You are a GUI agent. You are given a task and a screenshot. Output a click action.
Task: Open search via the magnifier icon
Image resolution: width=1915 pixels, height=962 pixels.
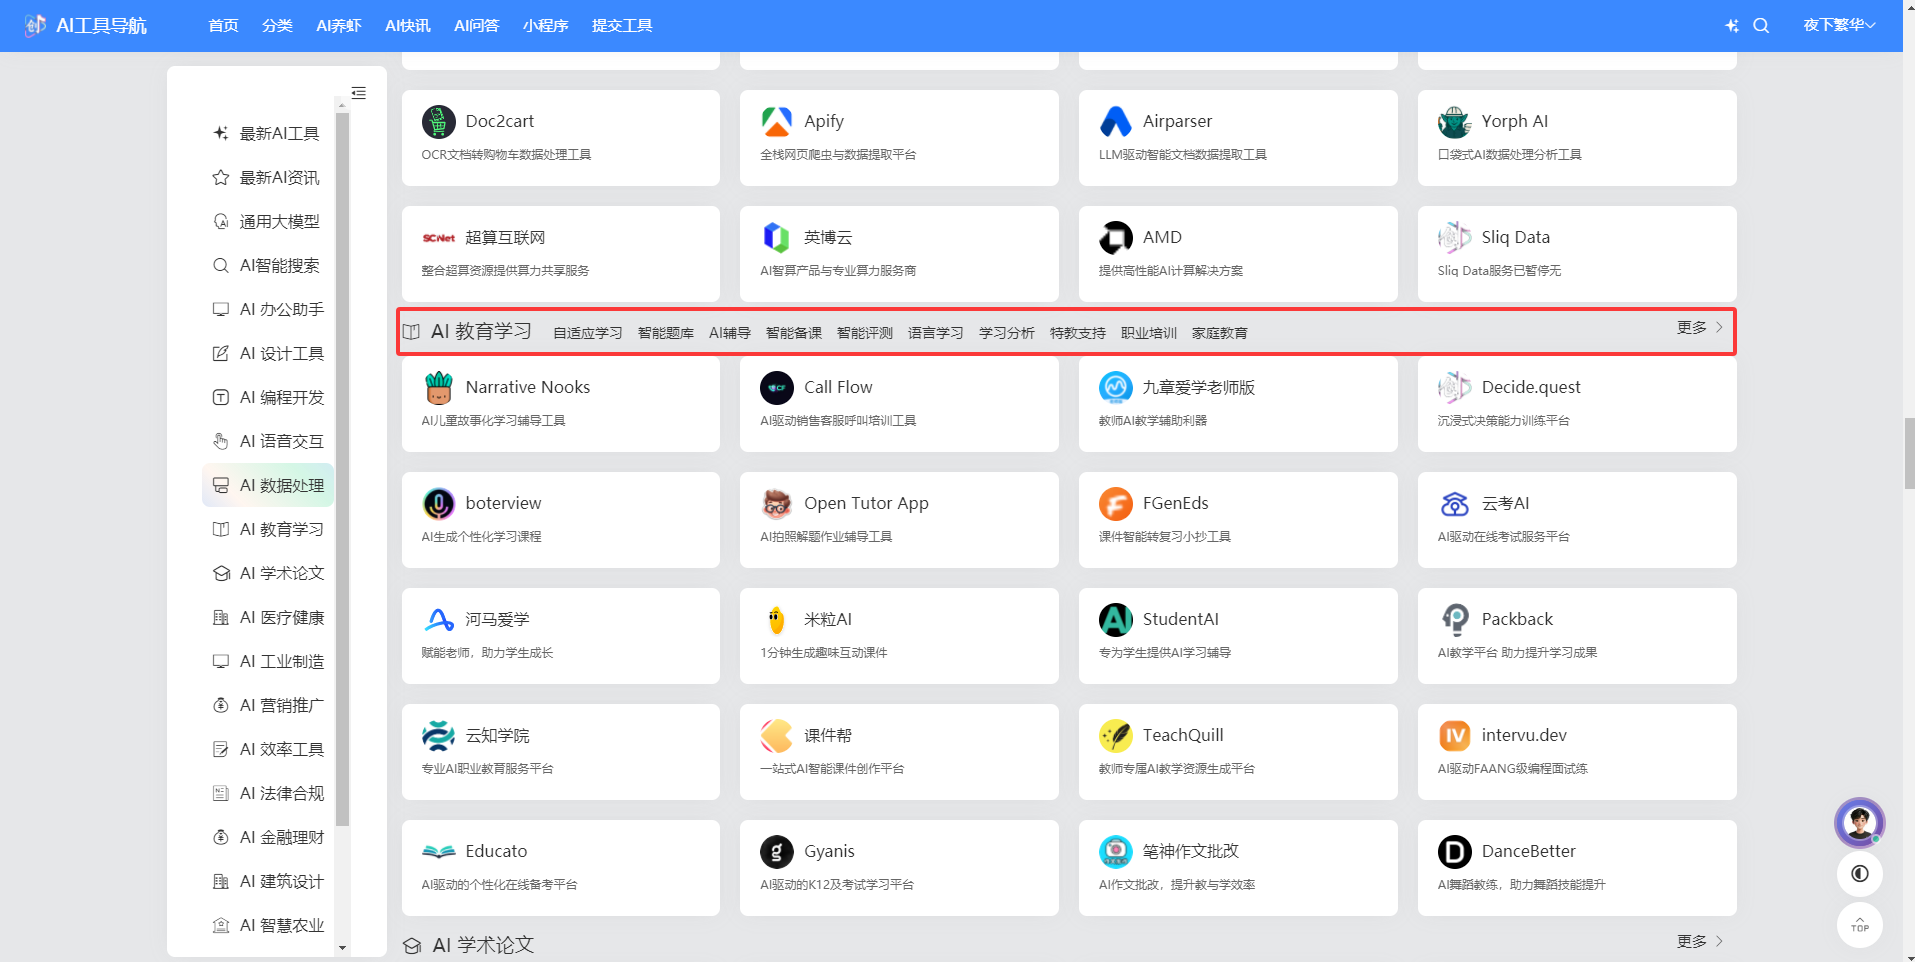tap(1761, 26)
